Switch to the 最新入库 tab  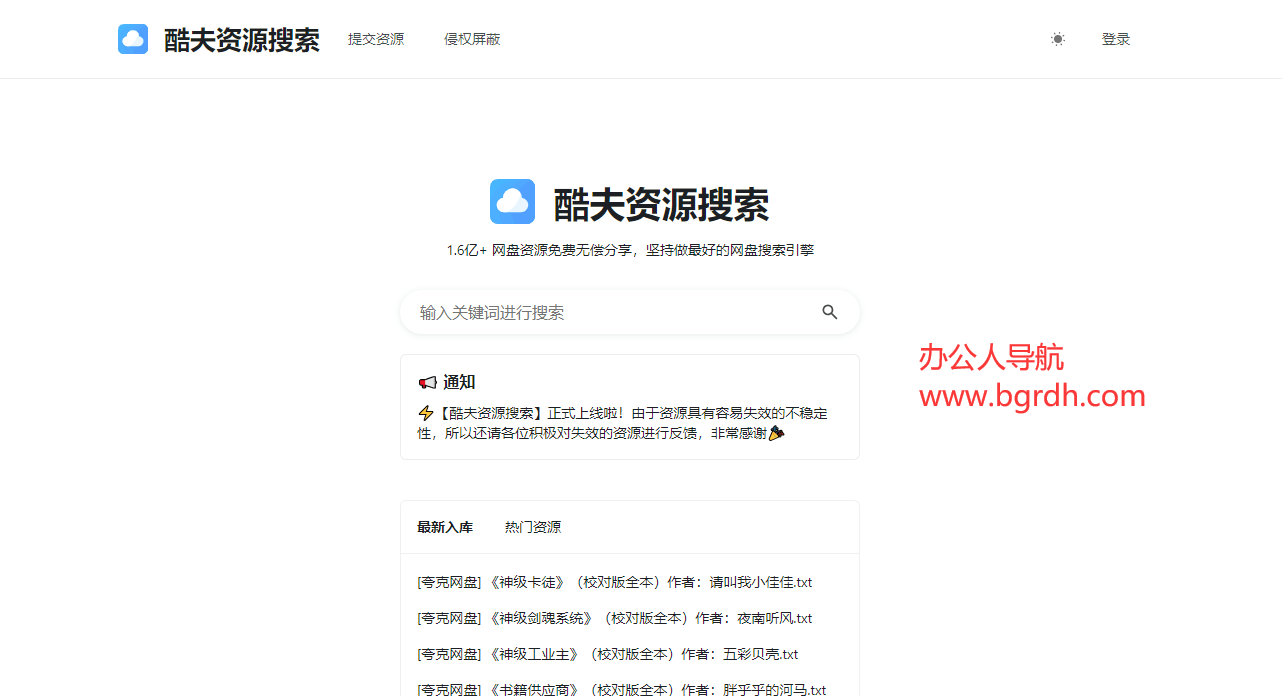tap(444, 527)
